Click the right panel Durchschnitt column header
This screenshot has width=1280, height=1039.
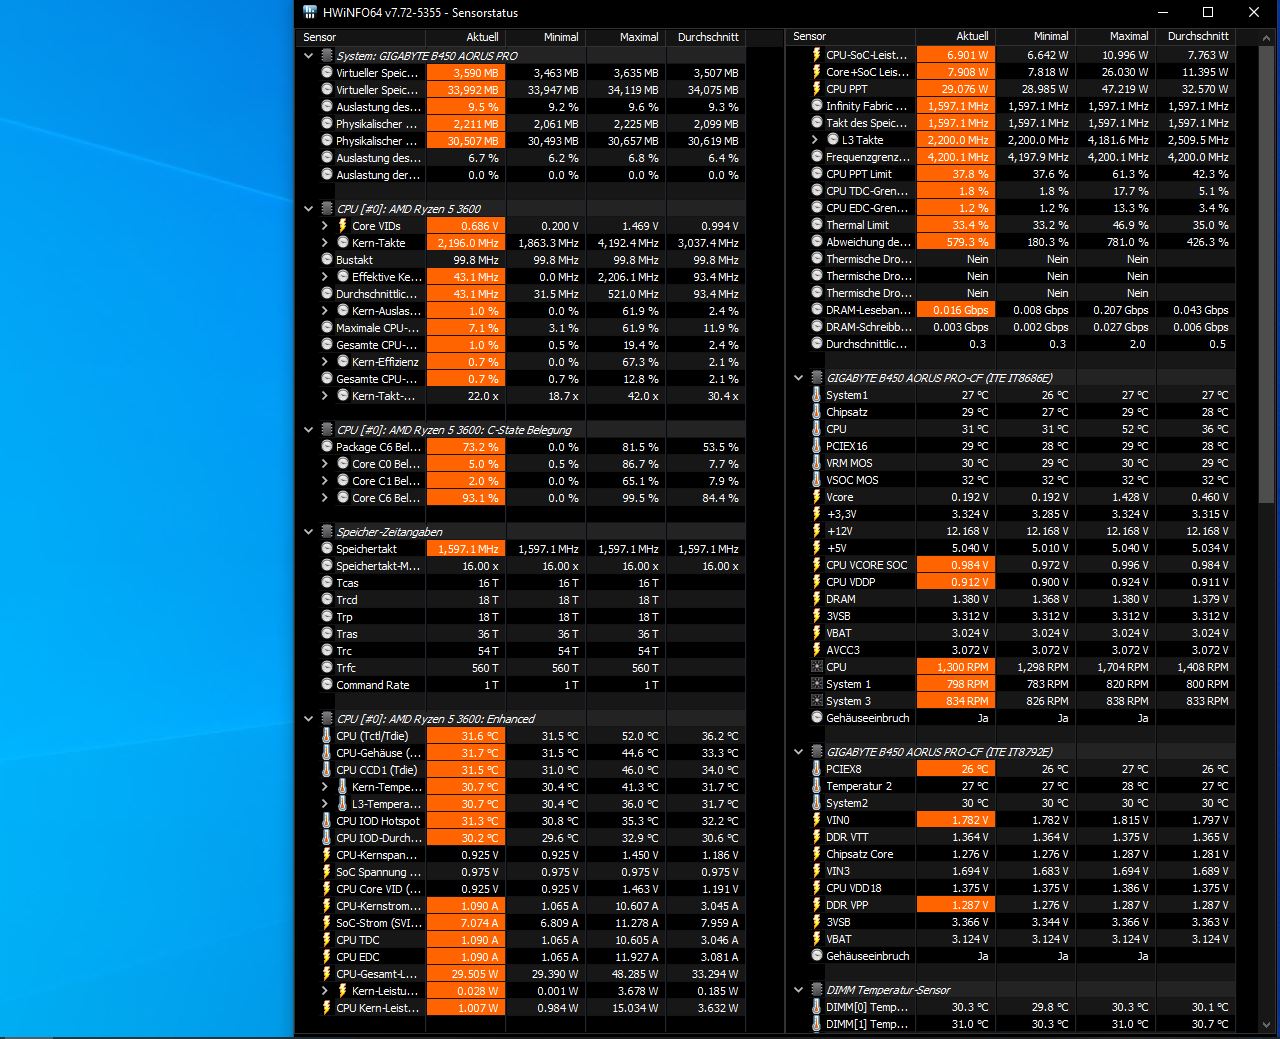coord(1196,36)
